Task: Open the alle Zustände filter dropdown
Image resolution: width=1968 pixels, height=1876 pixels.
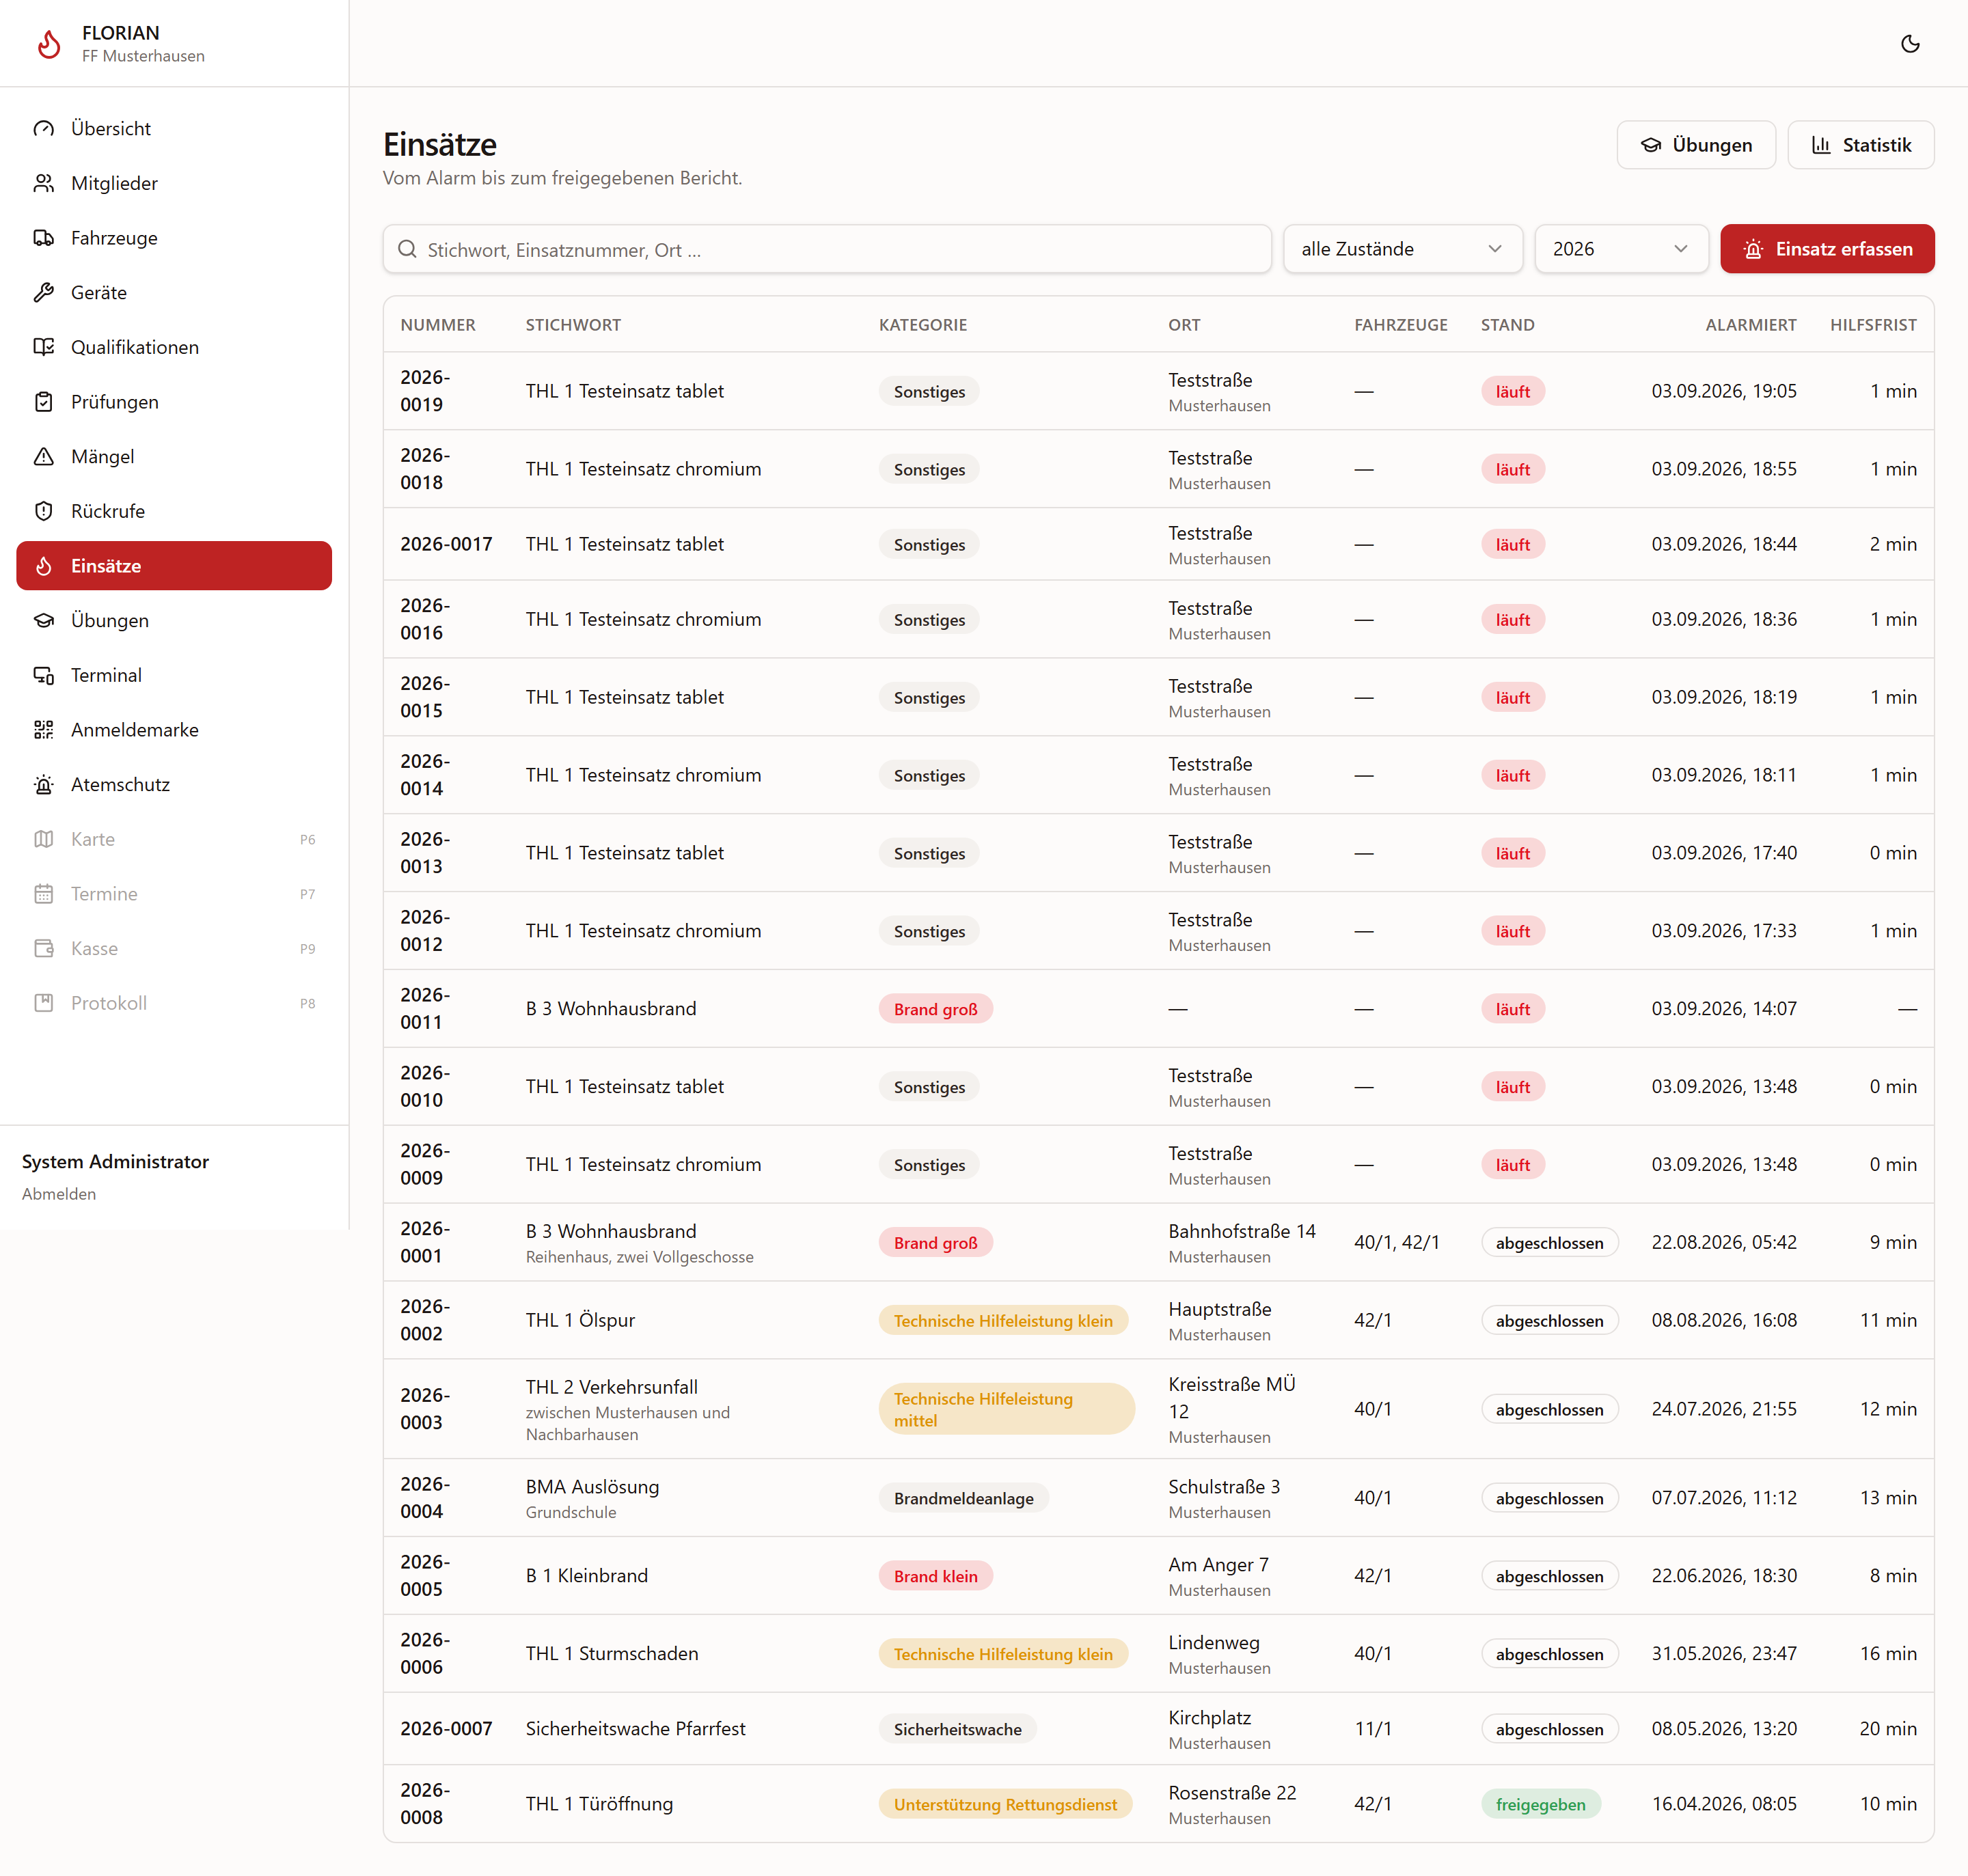Action: tap(1402, 249)
